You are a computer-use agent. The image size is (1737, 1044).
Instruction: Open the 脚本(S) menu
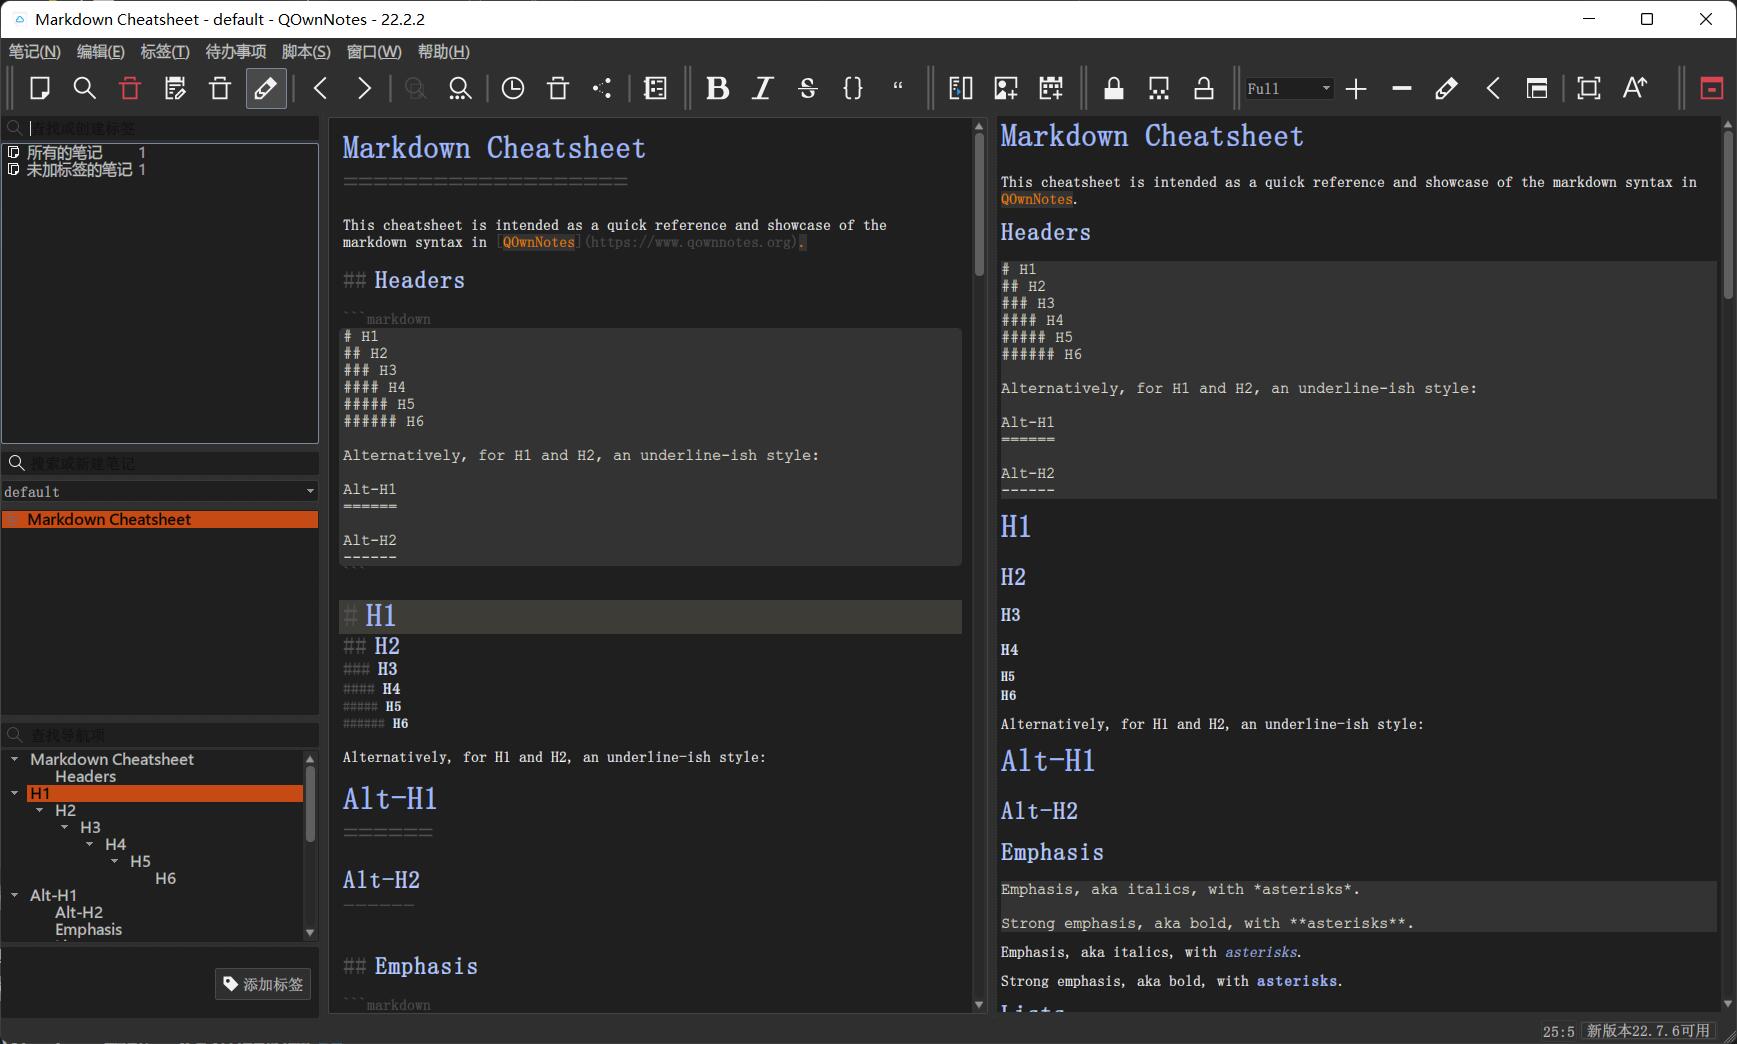click(x=305, y=52)
